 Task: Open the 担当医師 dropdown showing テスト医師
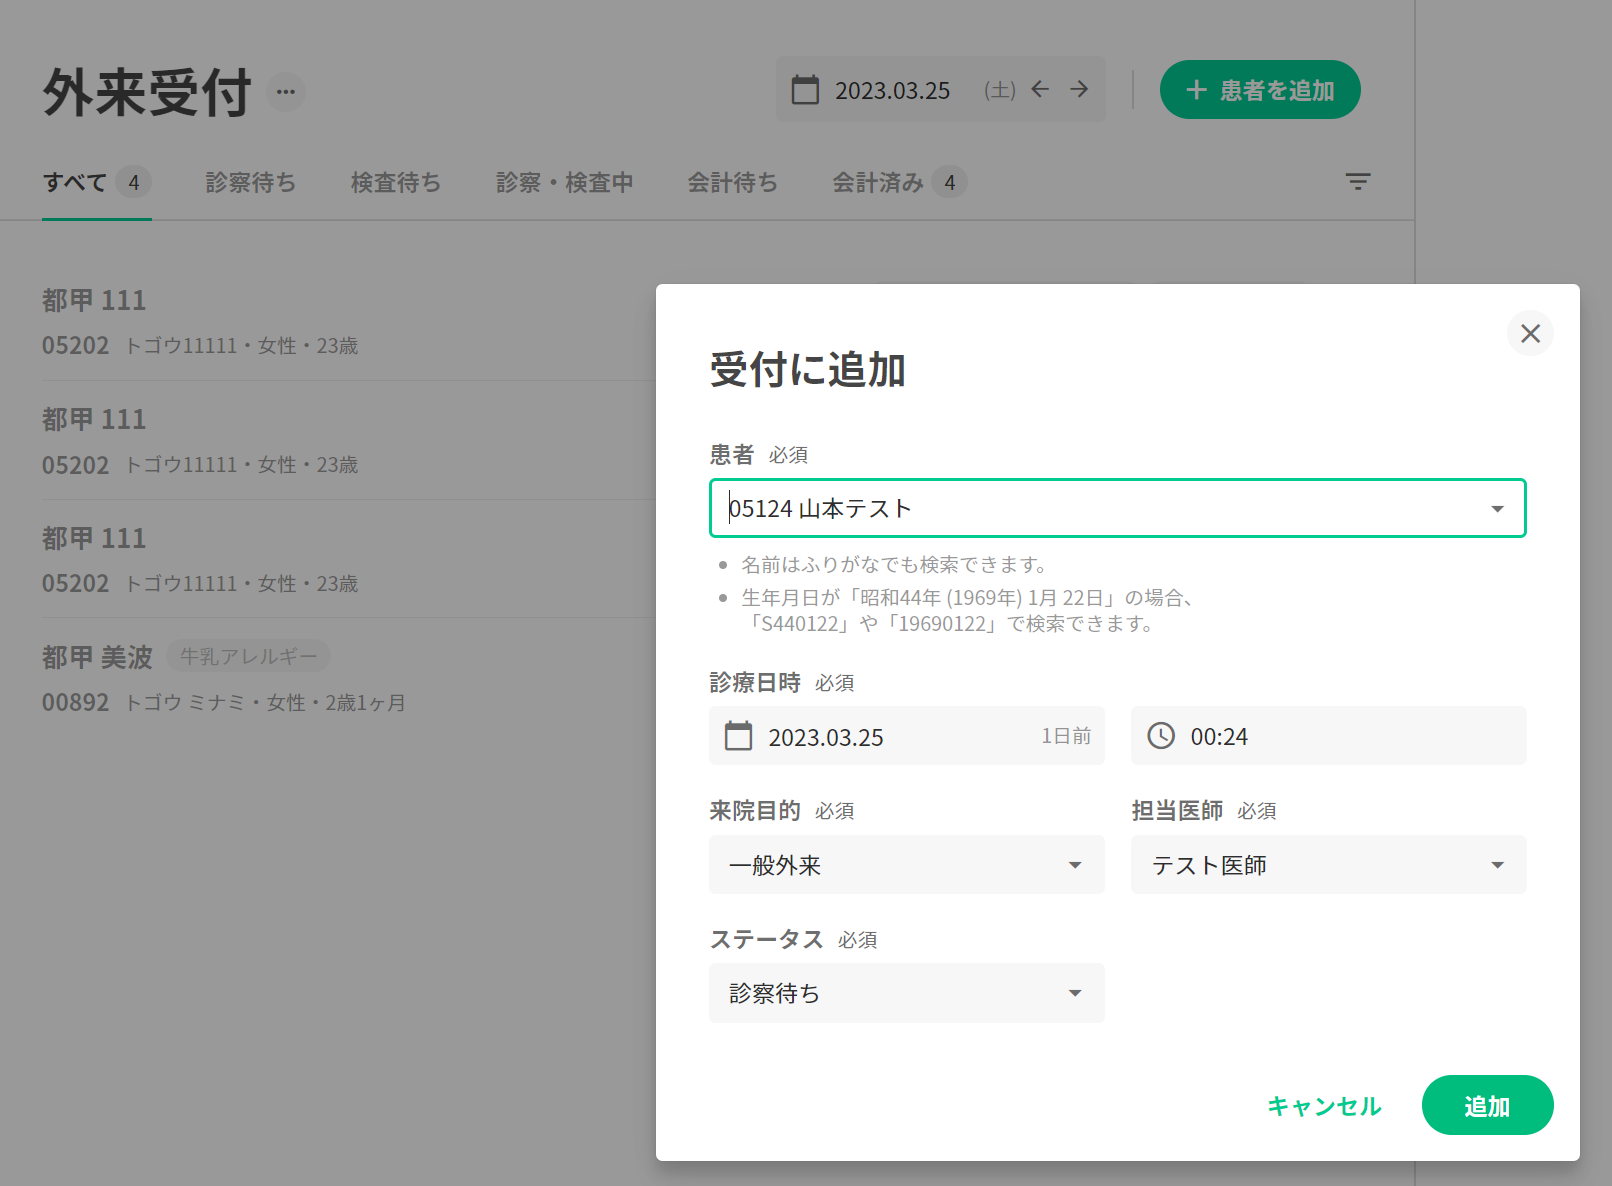[x=1327, y=865]
